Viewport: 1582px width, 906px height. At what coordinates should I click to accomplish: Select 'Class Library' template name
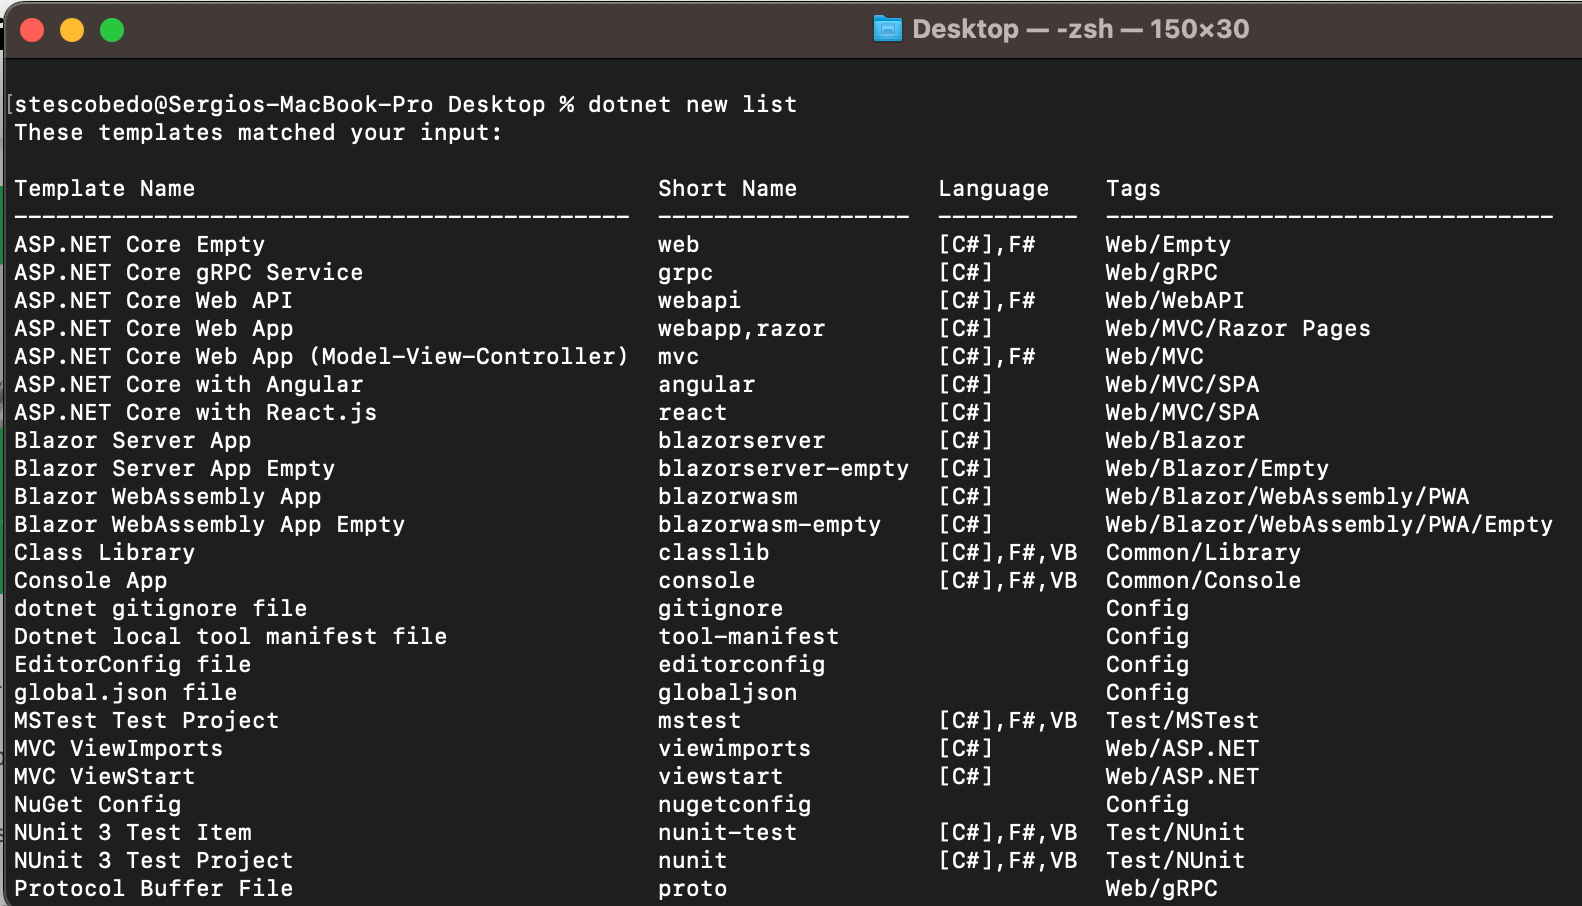pos(105,553)
